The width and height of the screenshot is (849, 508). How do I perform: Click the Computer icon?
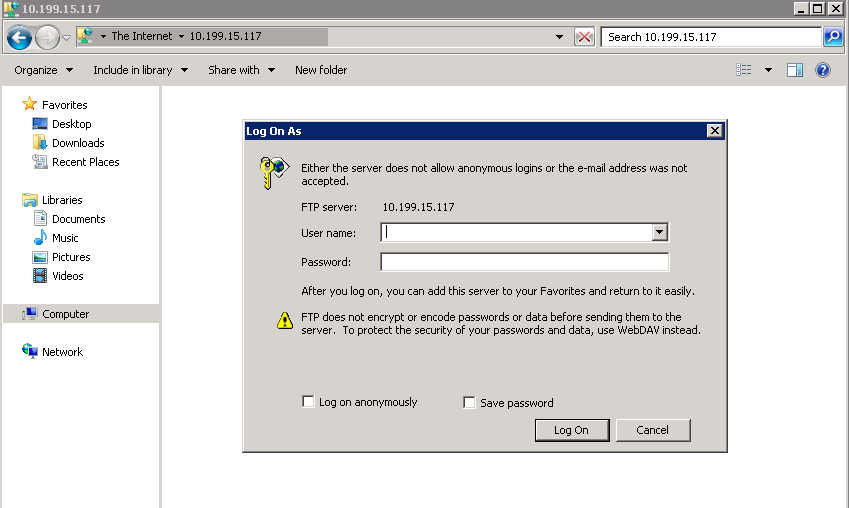[29, 314]
